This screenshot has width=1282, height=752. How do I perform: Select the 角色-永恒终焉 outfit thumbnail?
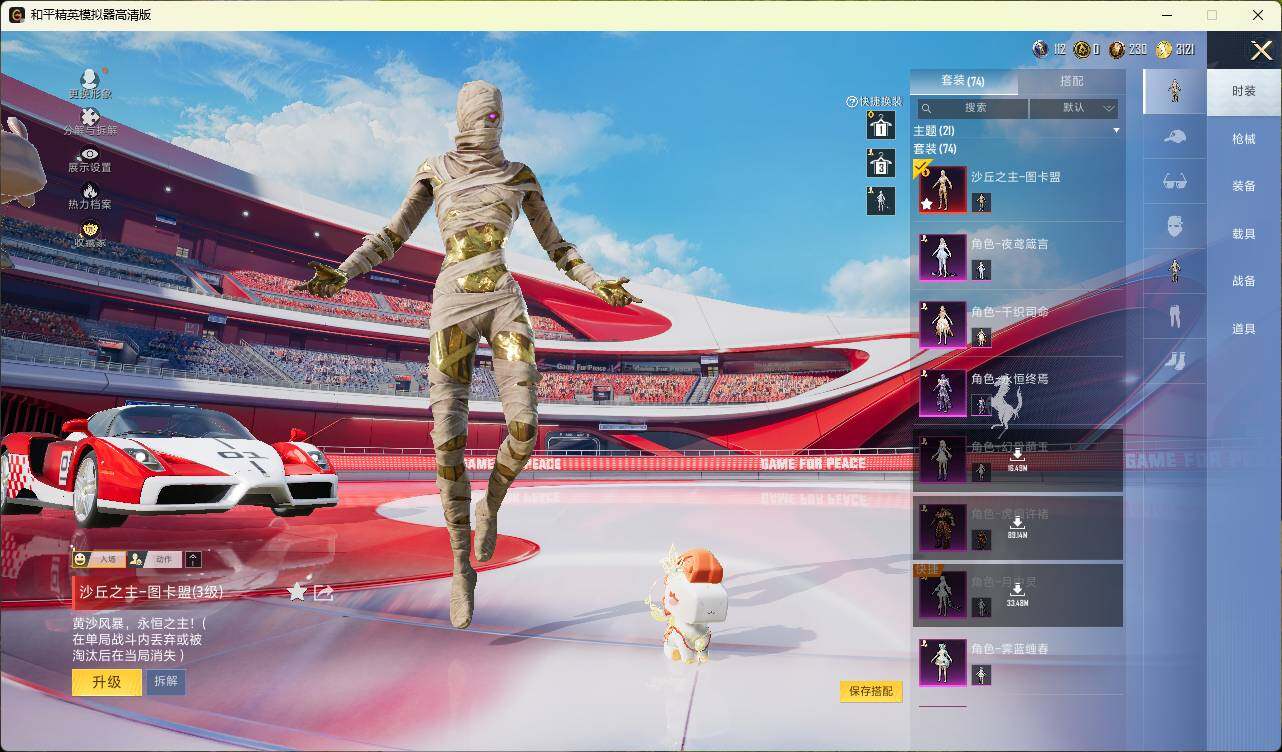943,392
